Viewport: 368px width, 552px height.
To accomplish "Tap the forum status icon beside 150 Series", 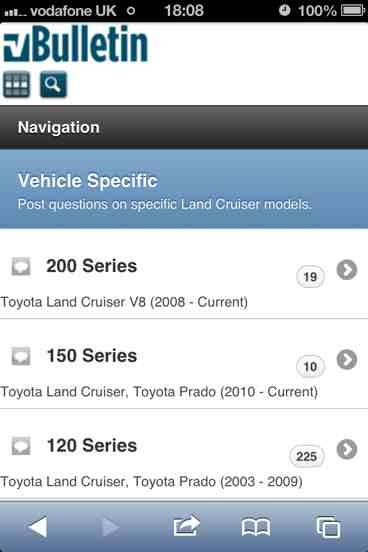I will pos(21,356).
